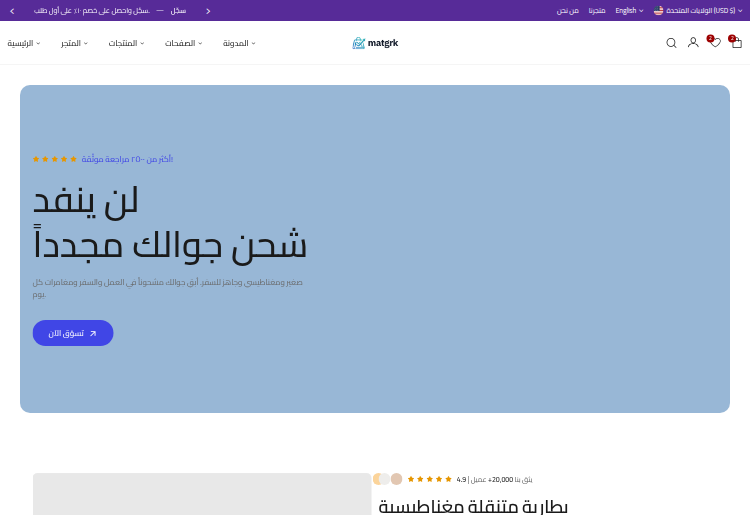
Task: Click the hero heading لن ينفد
Action: pos(86,201)
